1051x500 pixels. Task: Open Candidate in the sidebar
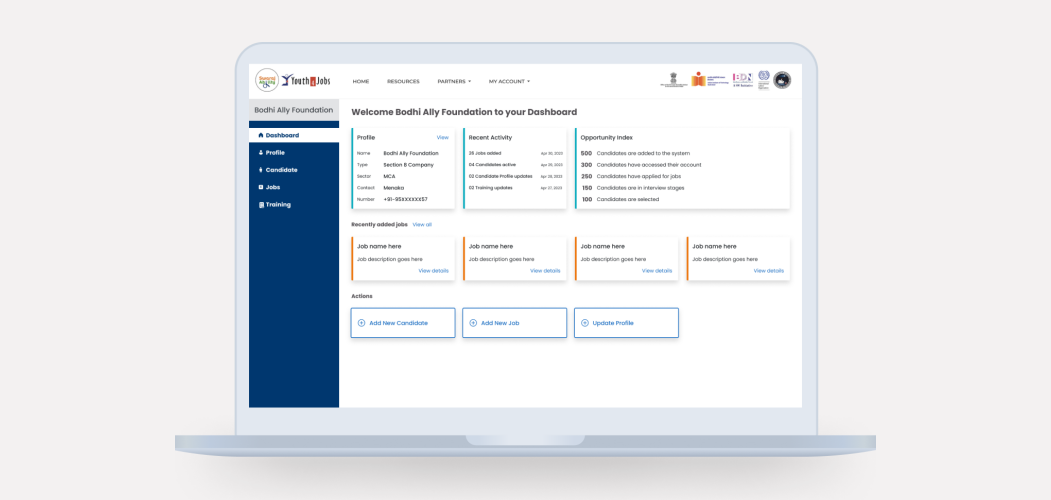294,170
